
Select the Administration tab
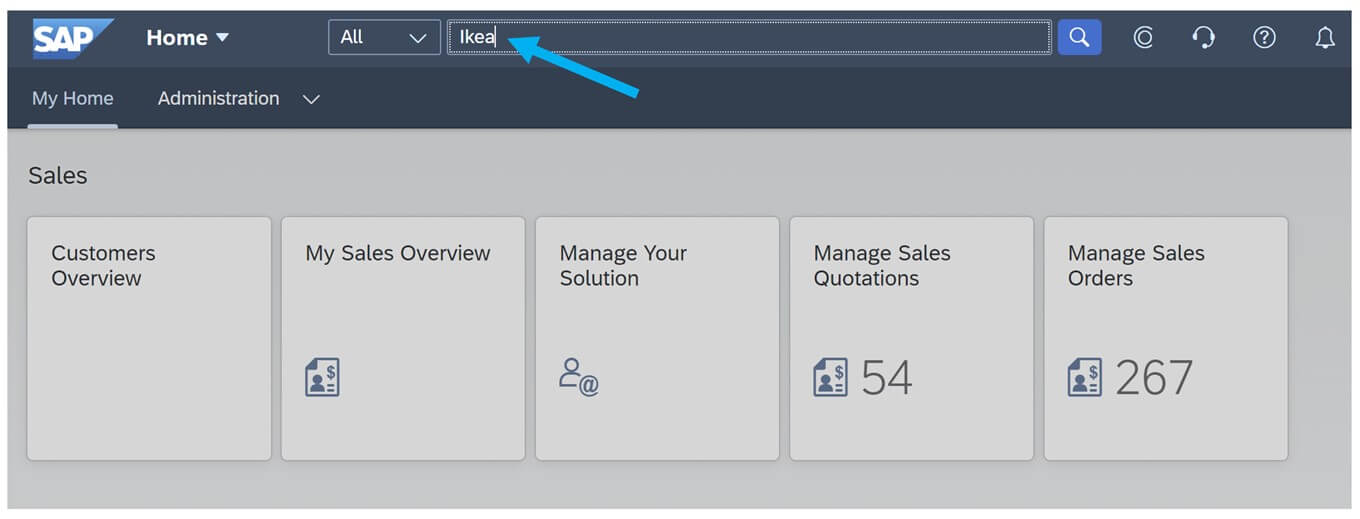[218, 98]
